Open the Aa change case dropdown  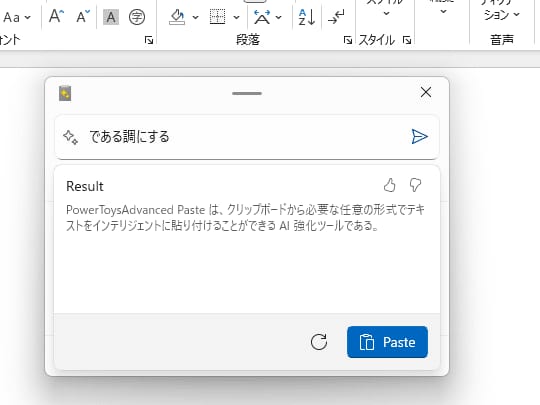coord(17,17)
